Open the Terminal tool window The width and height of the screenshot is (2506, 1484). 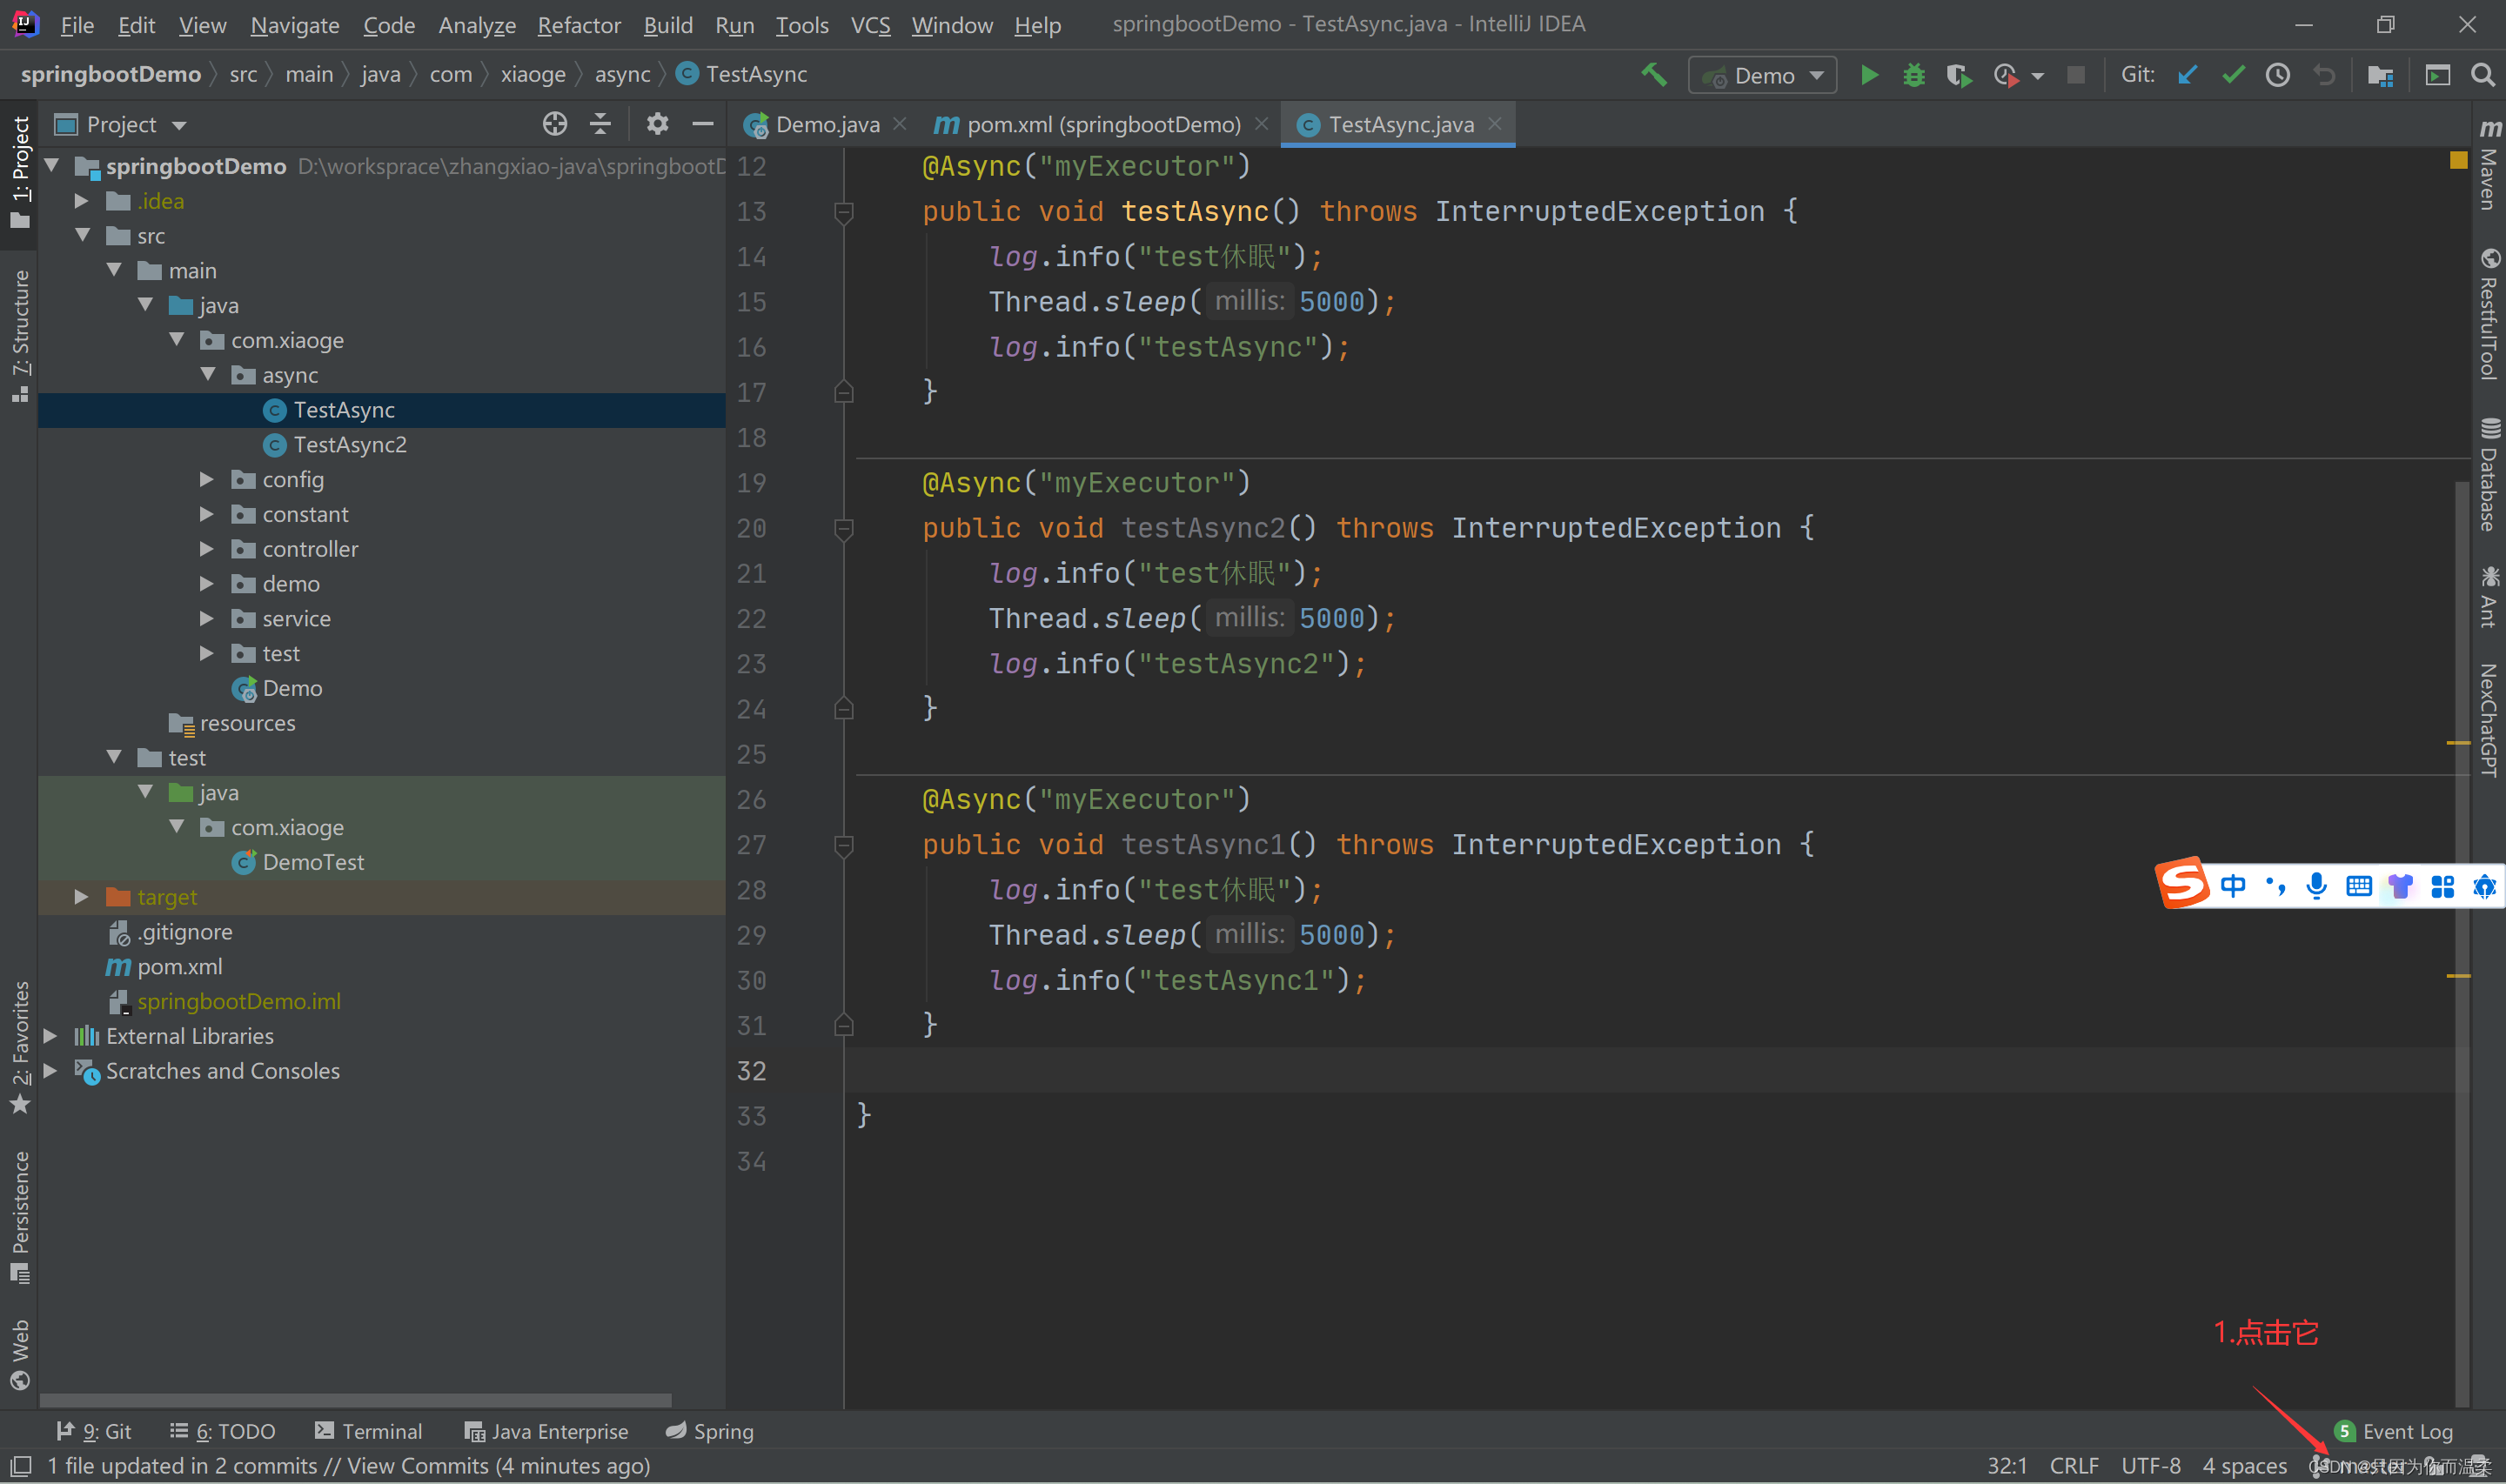[368, 1431]
